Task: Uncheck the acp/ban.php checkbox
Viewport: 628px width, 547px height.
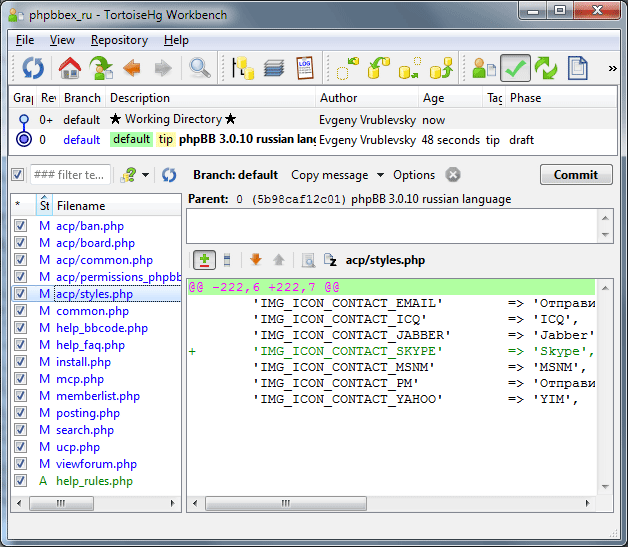Action: point(20,226)
